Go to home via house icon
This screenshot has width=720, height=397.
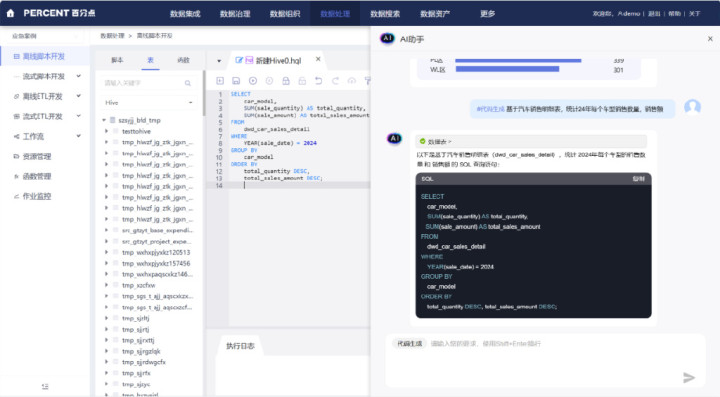tap(11, 13)
